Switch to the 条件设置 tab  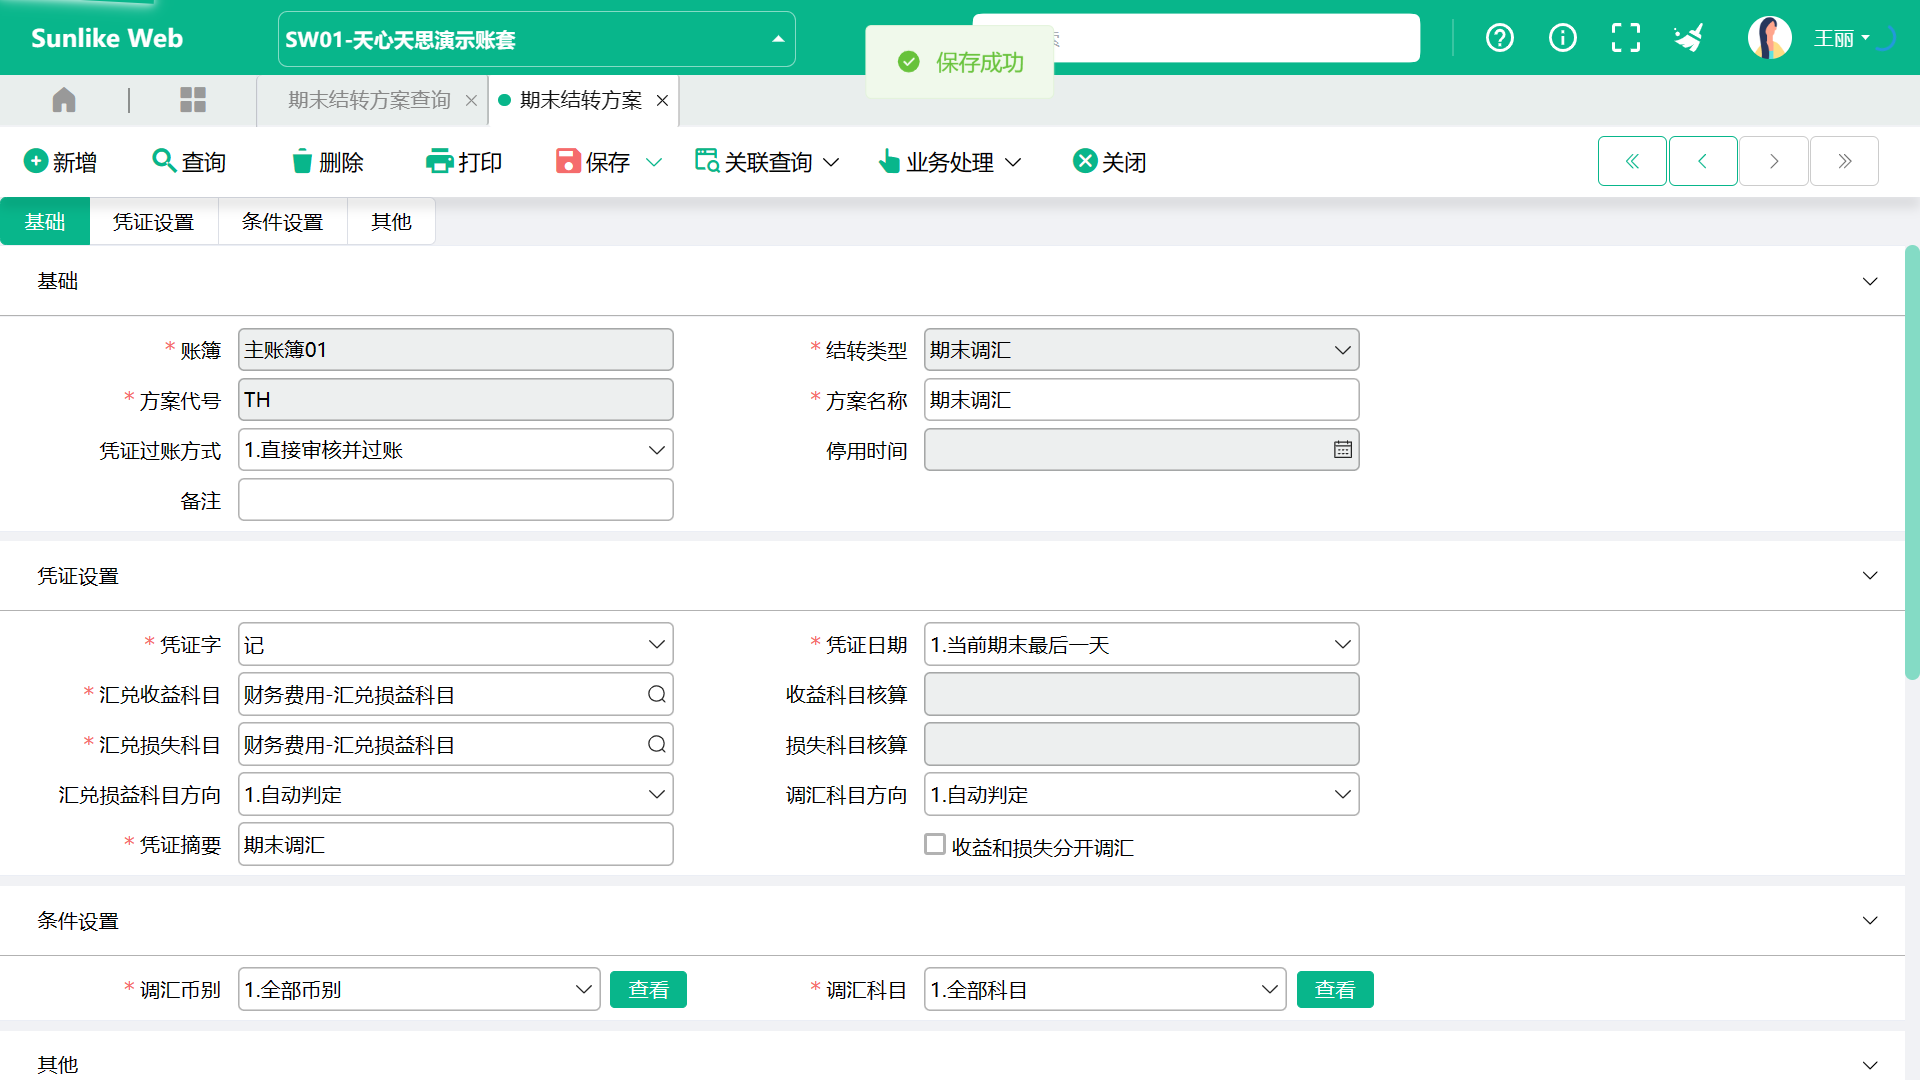point(282,222)
